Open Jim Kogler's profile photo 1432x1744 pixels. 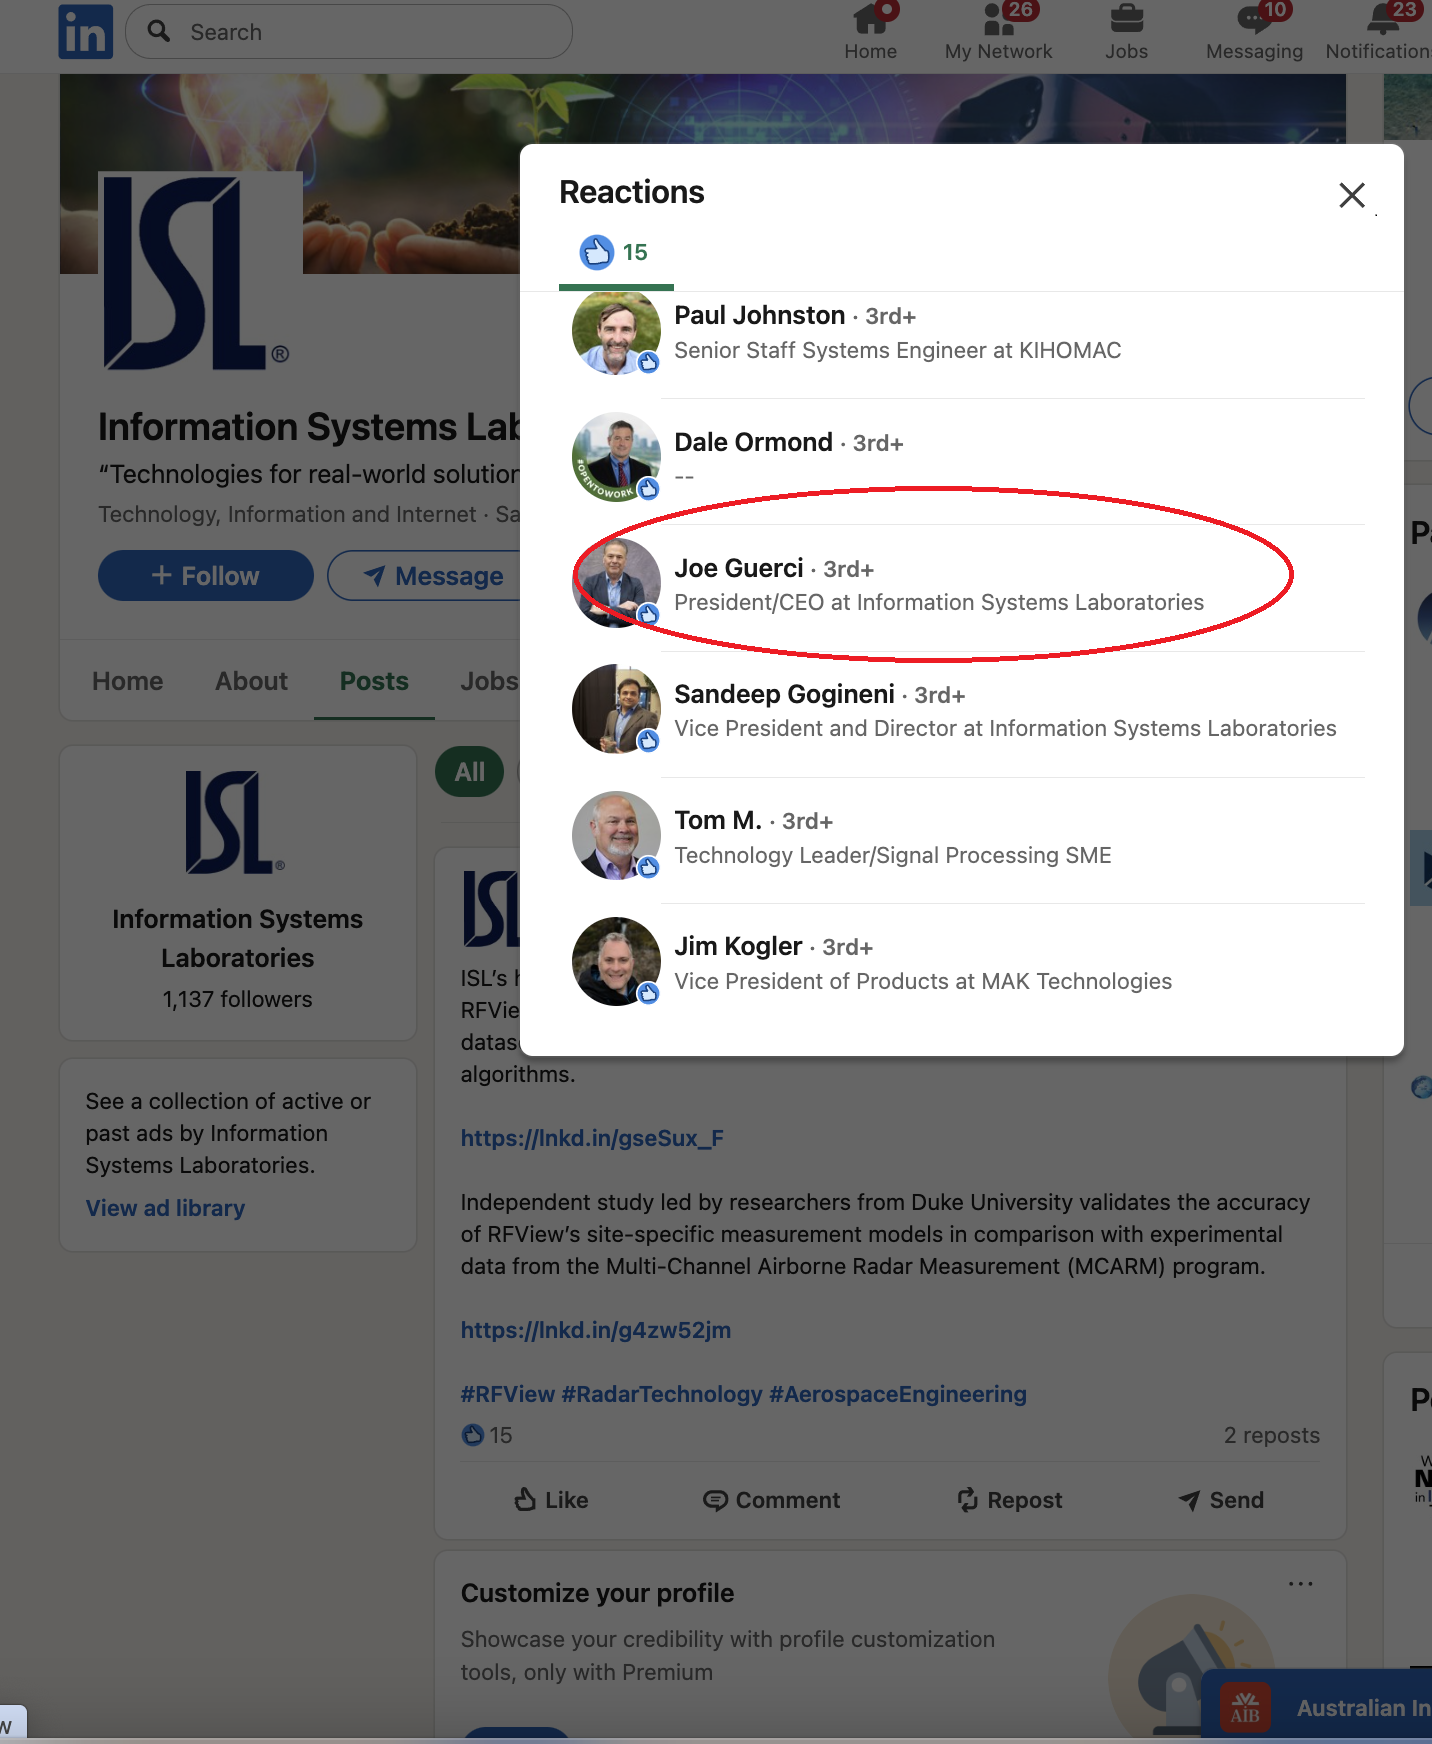(616, 962)
